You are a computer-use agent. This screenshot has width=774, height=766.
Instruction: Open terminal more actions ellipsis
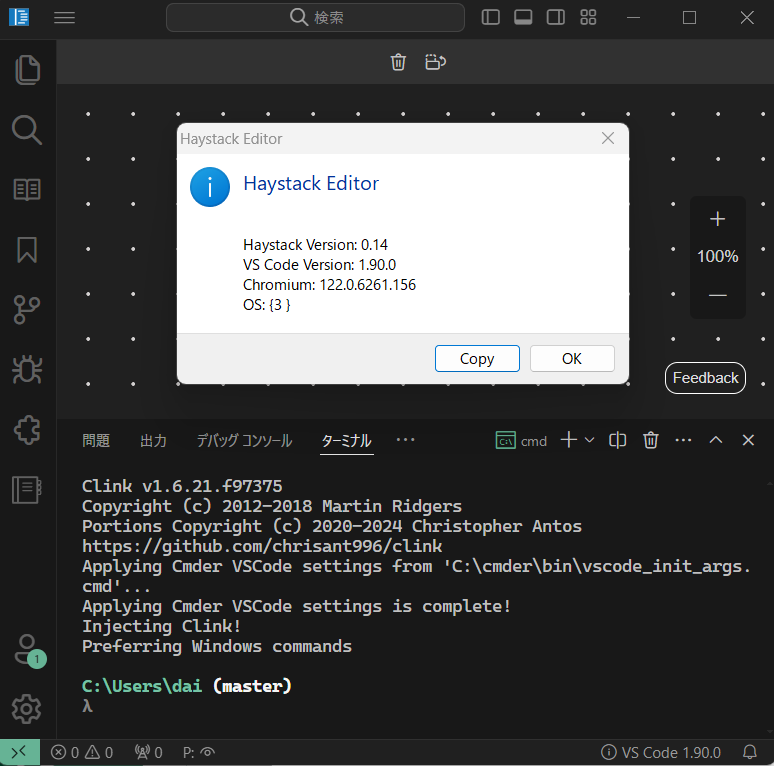pos(683,440)
